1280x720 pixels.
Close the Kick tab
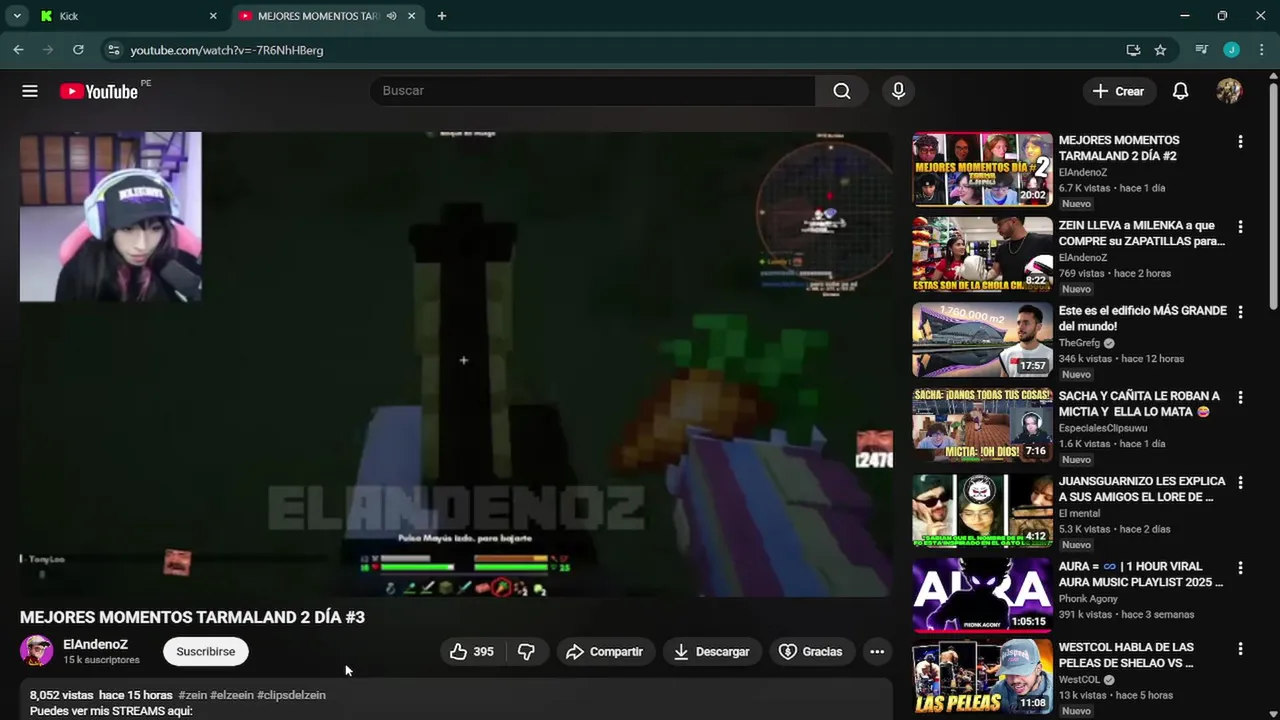coord(213,16)
